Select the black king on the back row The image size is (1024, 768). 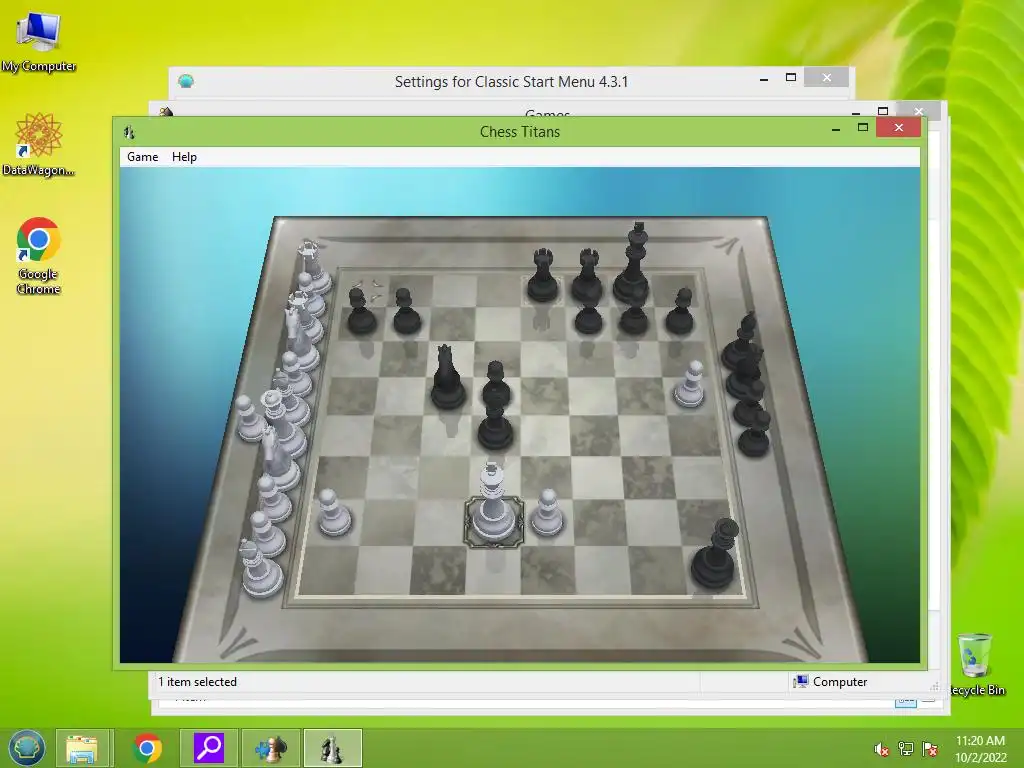[633, 264]
